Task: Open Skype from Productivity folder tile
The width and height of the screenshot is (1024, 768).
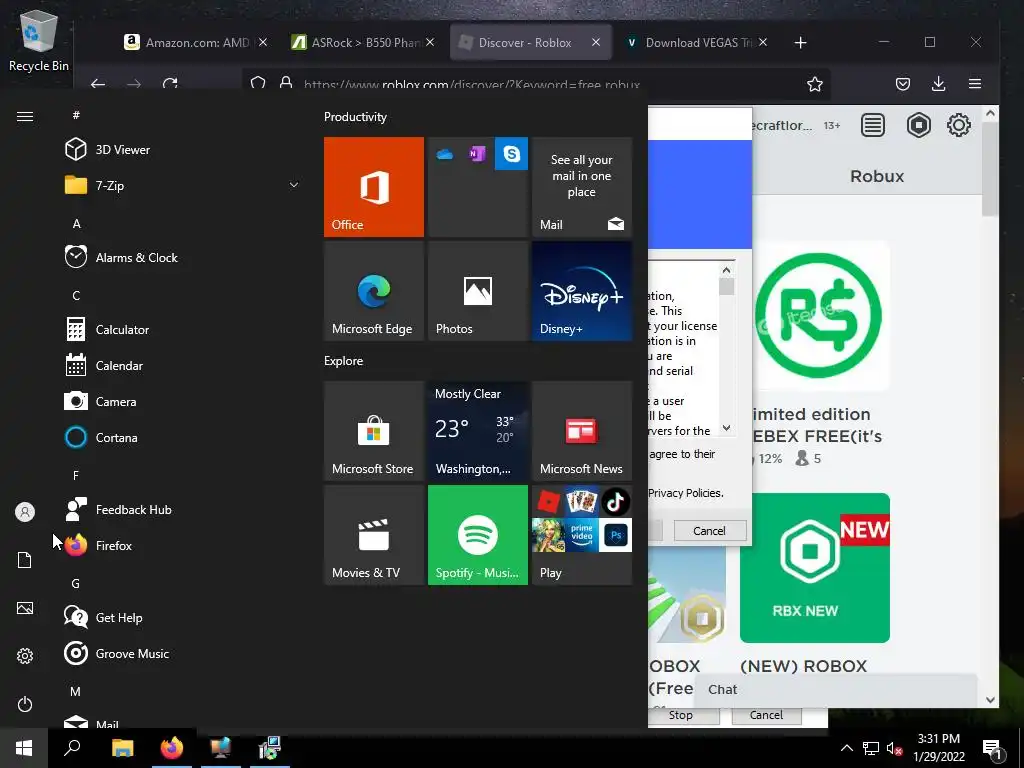Action: (x=511, y=153)
